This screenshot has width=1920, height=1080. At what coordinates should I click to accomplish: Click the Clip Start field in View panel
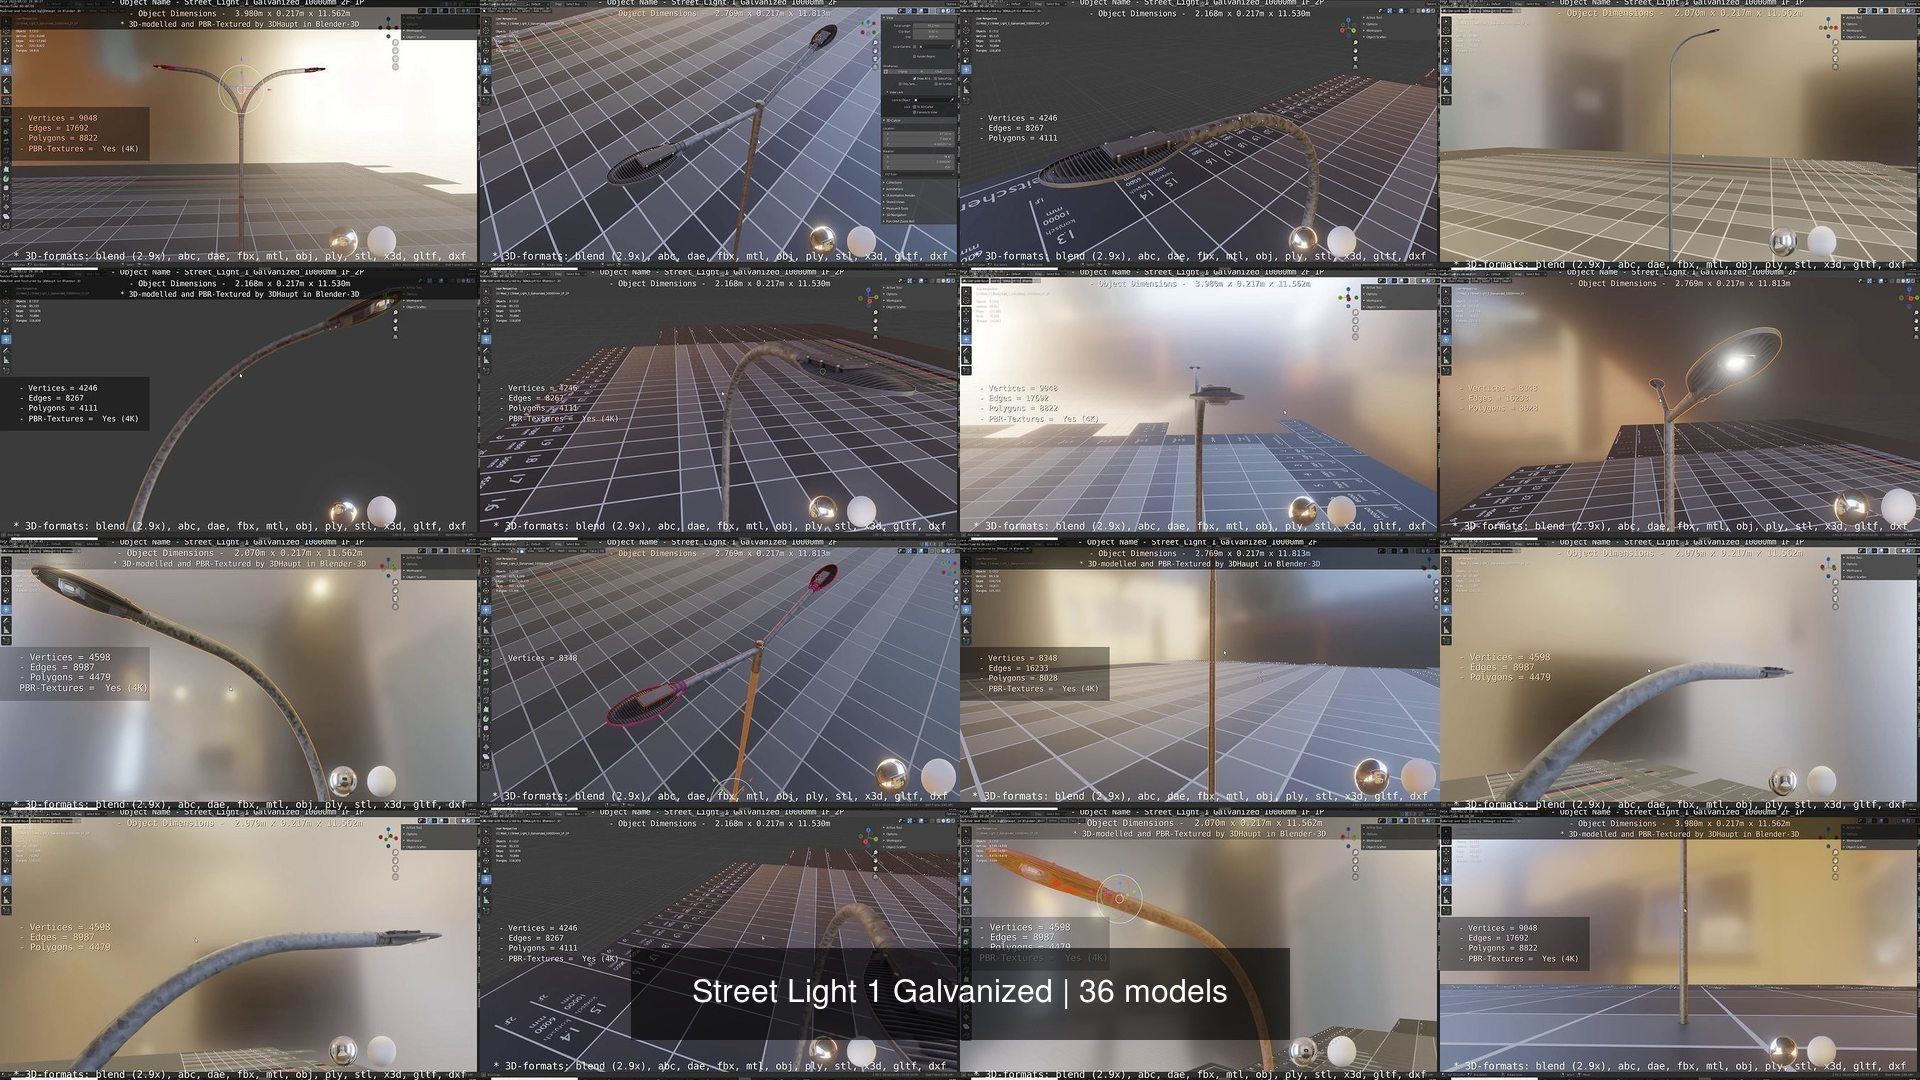pos(934,31)
